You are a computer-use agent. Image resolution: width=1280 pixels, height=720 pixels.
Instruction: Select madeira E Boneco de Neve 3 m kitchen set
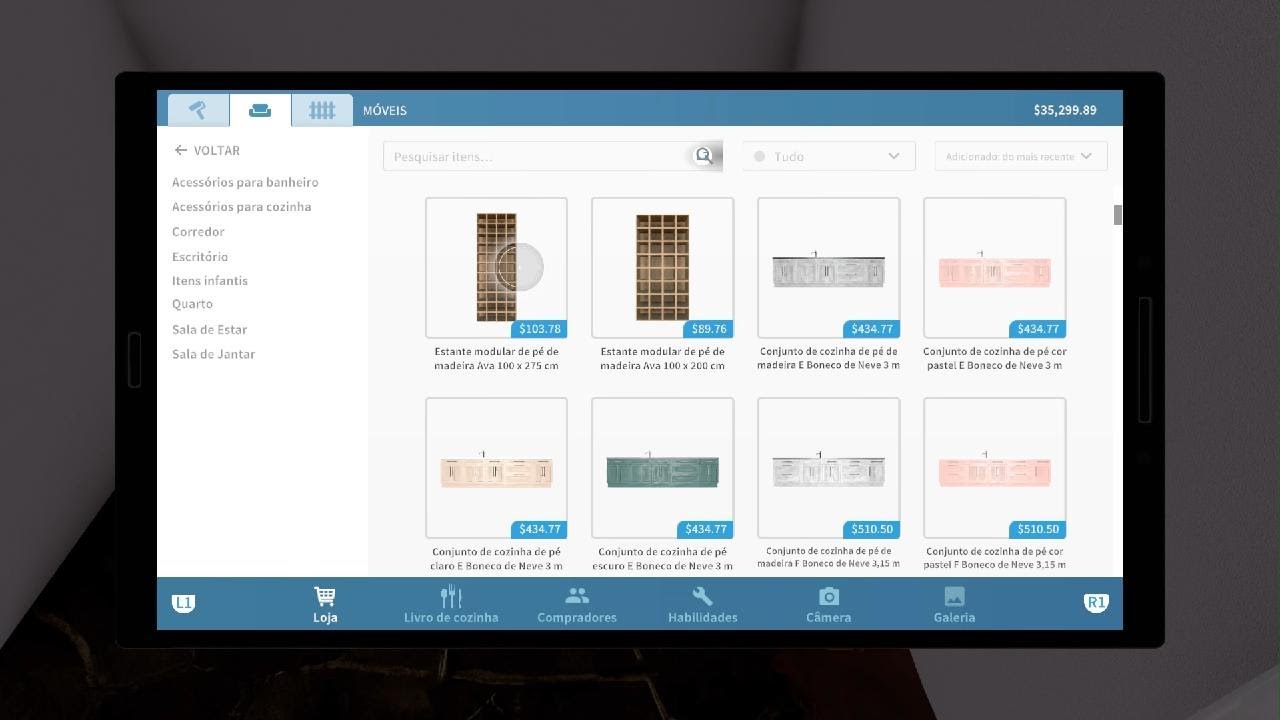point(828,268)
